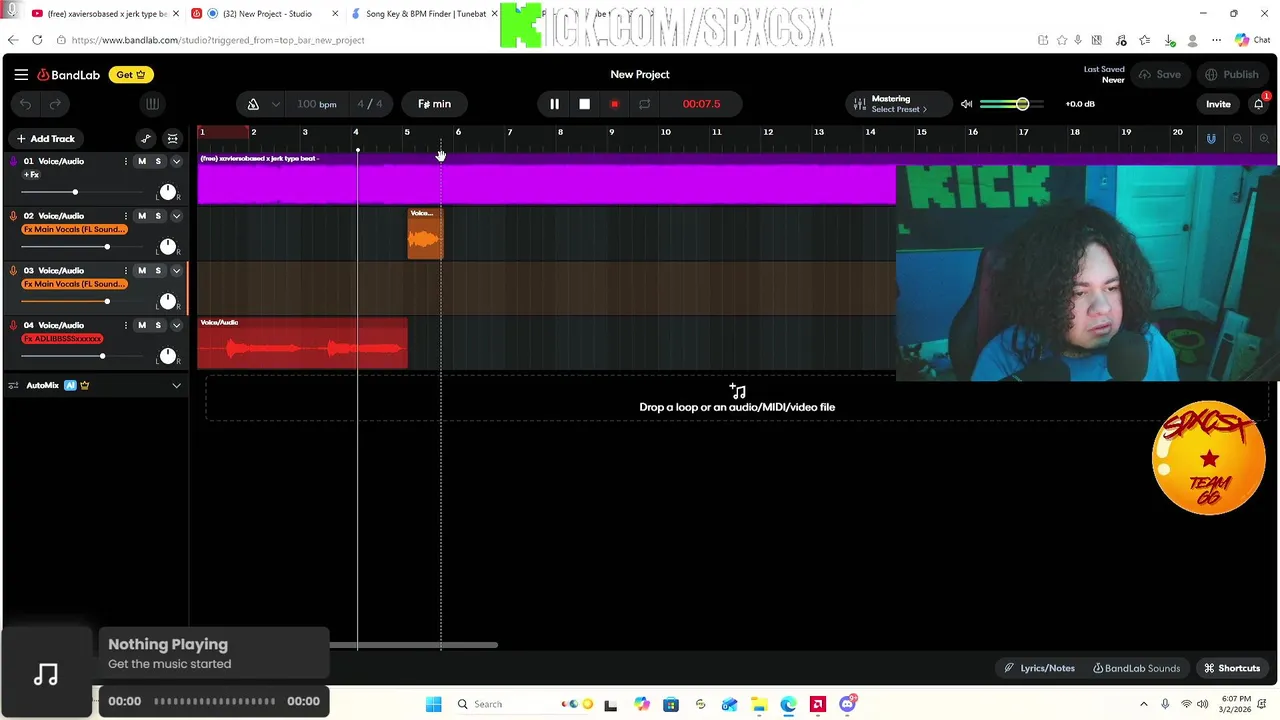Edit the 100 bpm tempo field
The image size is (1280, 720).
[317, 104]
